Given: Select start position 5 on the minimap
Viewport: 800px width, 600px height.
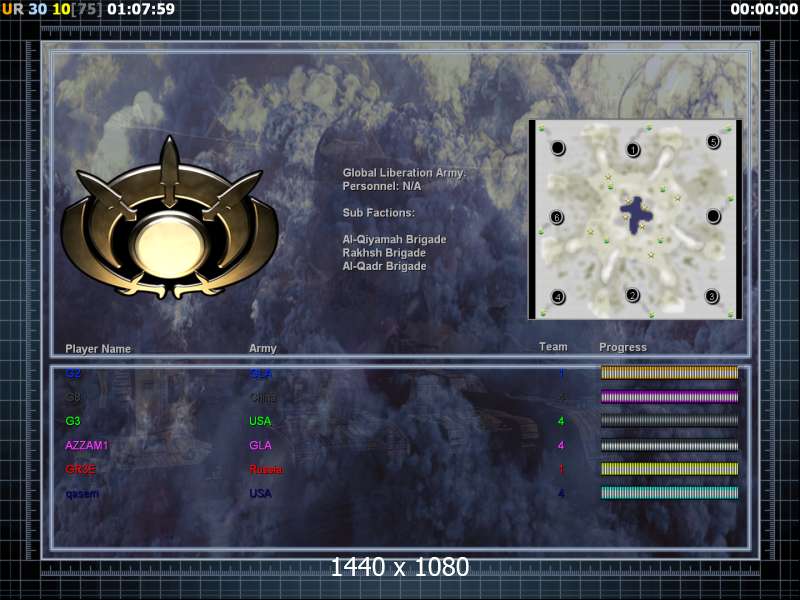Looking at the screenshot, I should (713, 141).
